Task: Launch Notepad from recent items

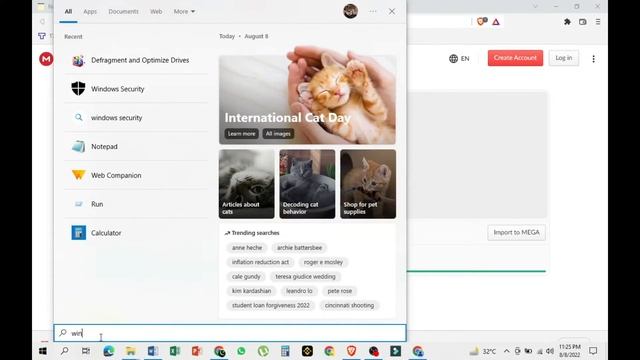Action: click(x=137, y=146)
